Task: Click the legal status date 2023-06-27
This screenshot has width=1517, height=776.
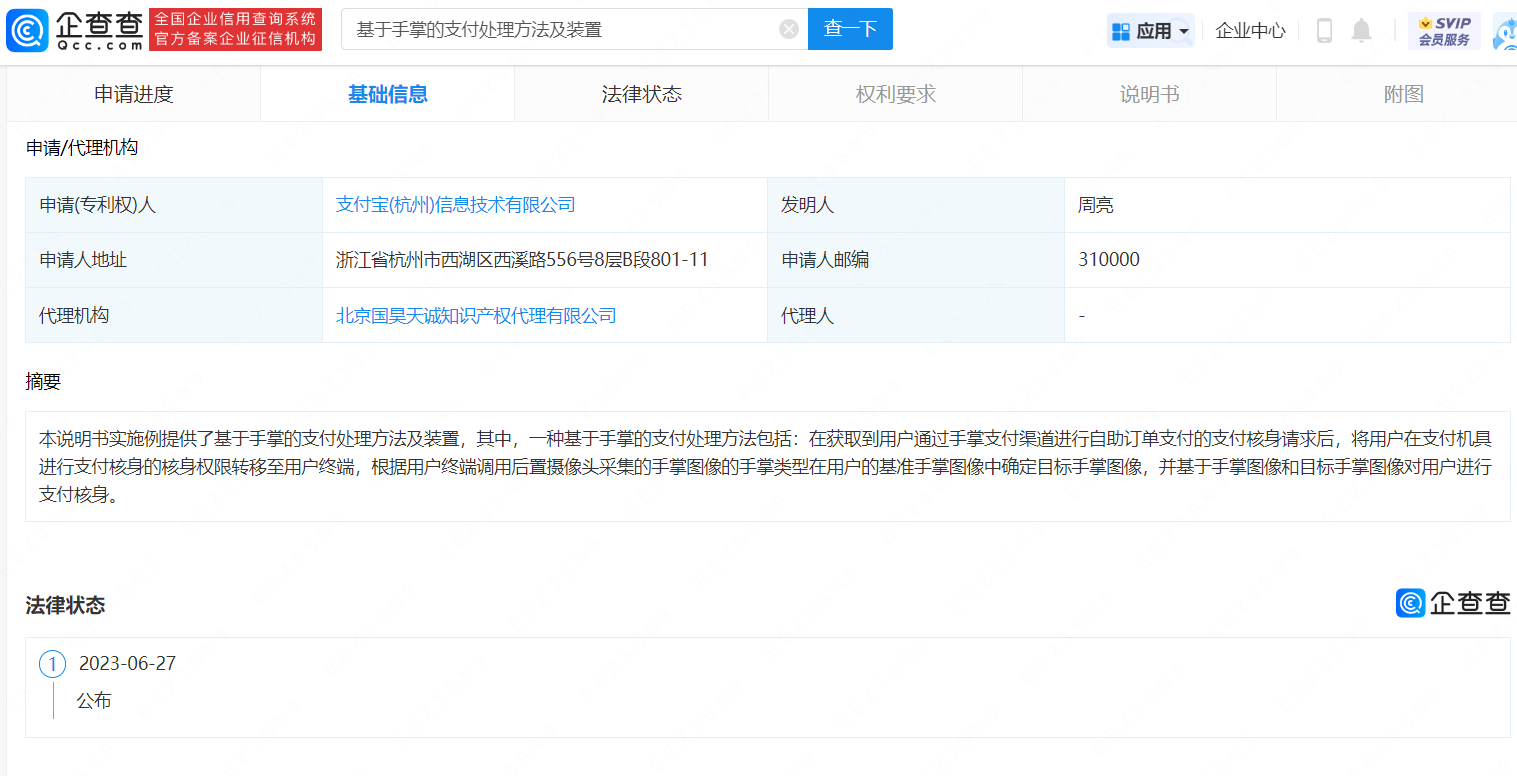Action: (x=127, y=664)
